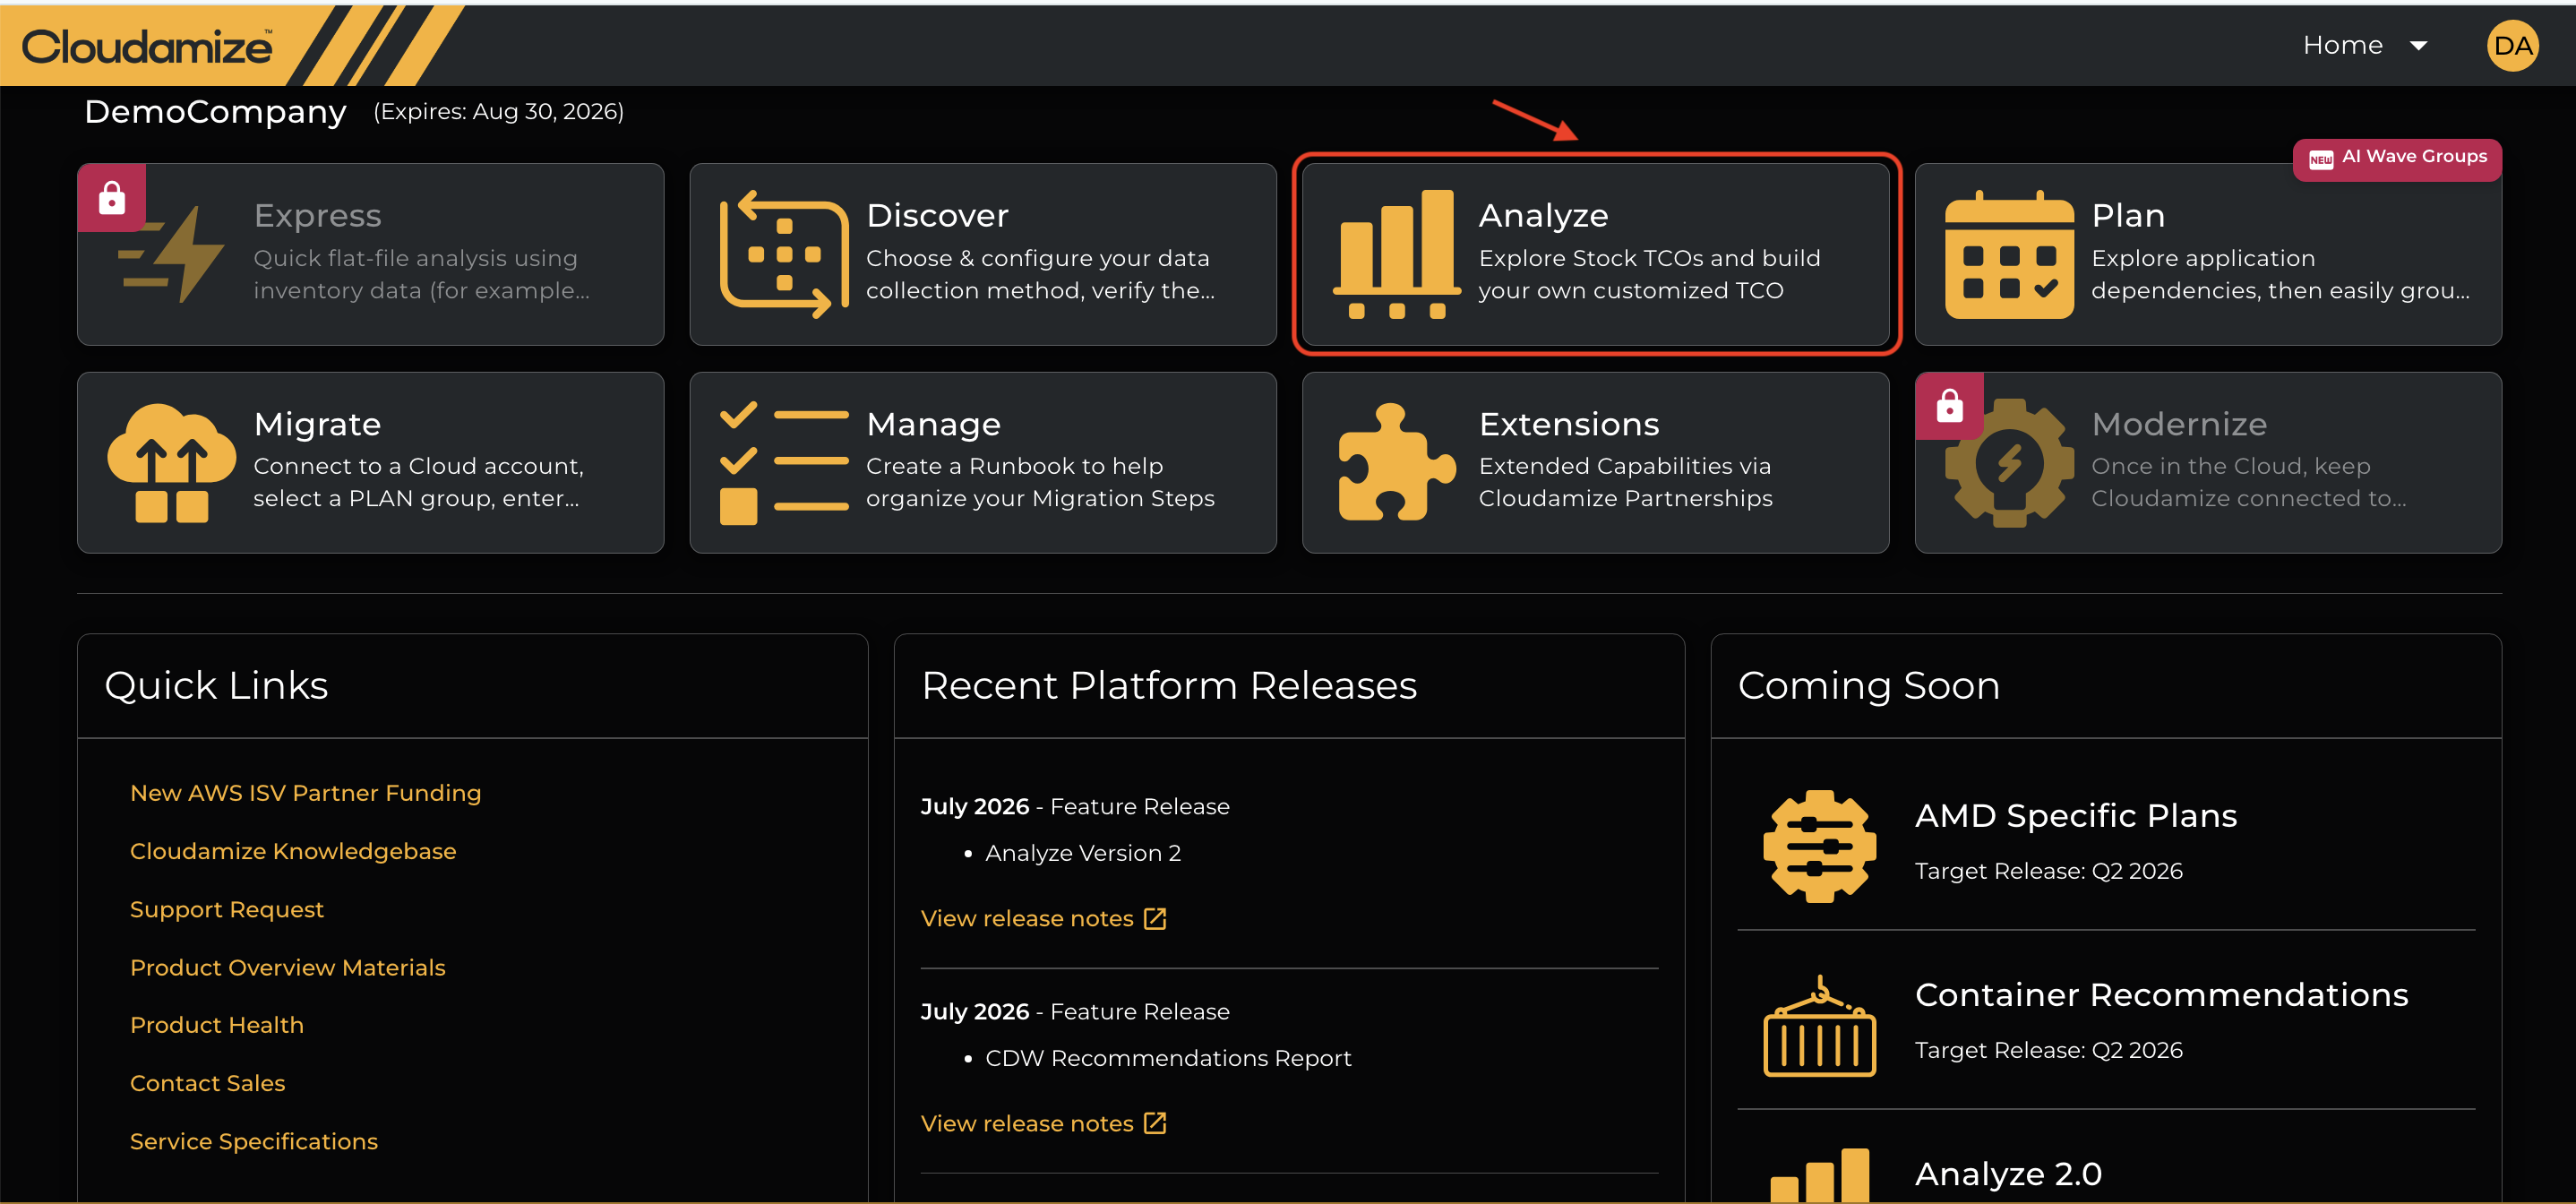The height and width of the screenshot is (1204, 2576).
Task: Open the Plan module title
Action: pyautogui.click(x=2128, y=215)
